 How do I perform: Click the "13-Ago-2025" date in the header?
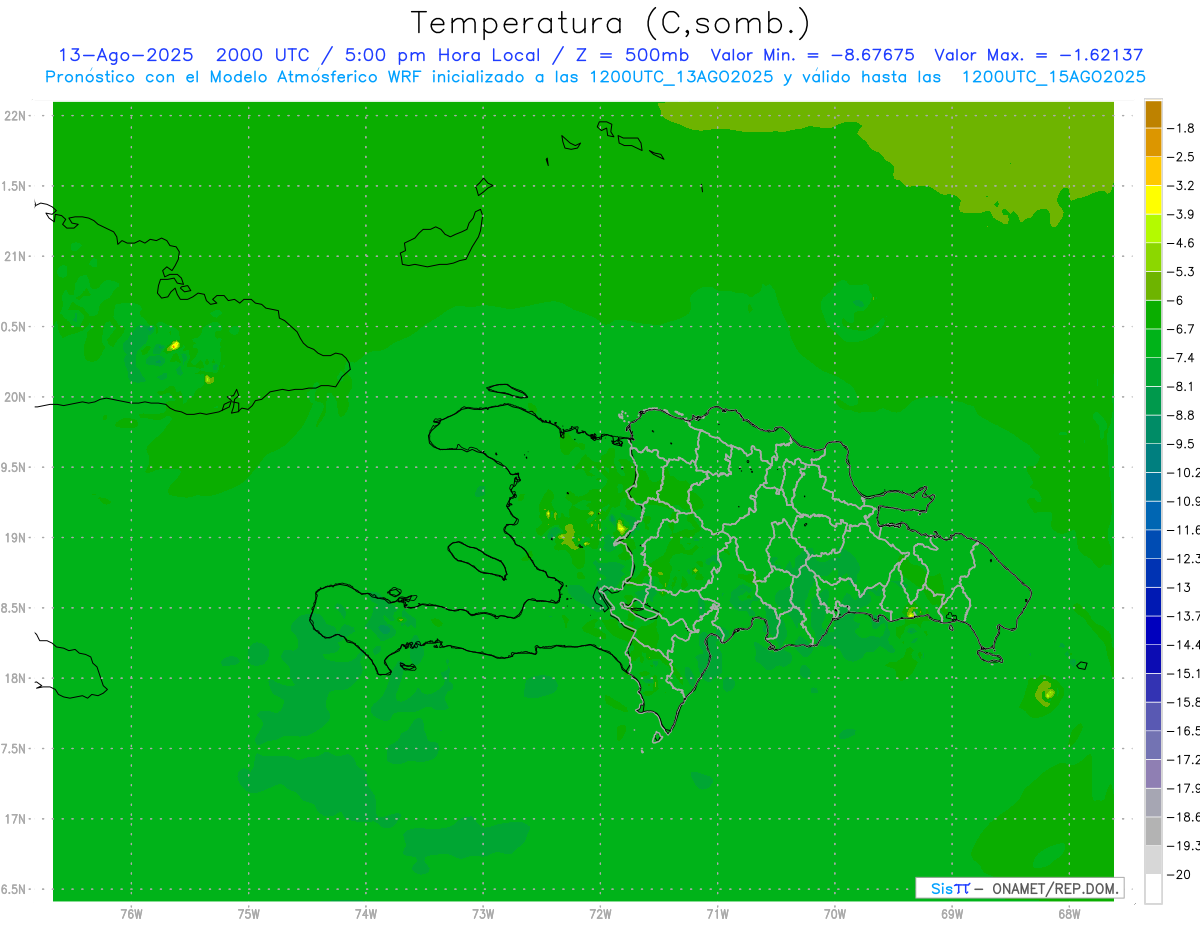tap(125, 55)
